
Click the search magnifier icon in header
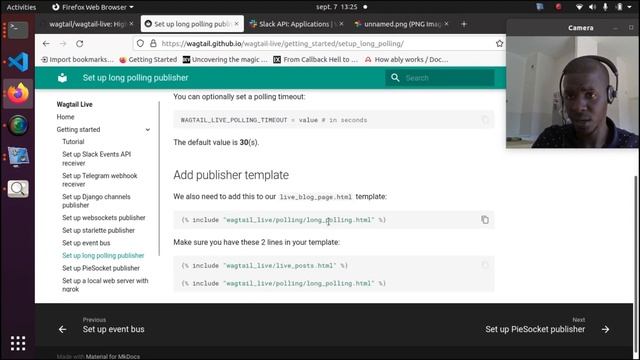coord(395,78)
